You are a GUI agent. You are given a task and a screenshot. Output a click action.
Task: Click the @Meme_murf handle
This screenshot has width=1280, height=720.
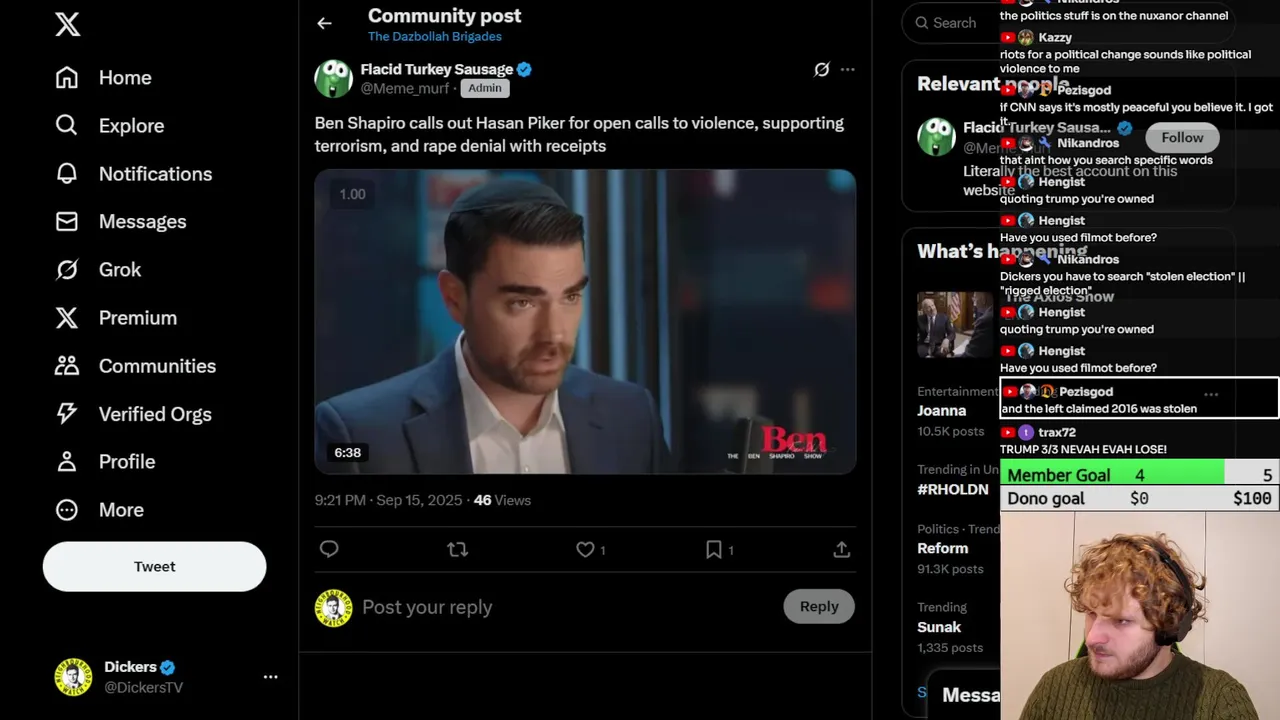coord(405,89)
